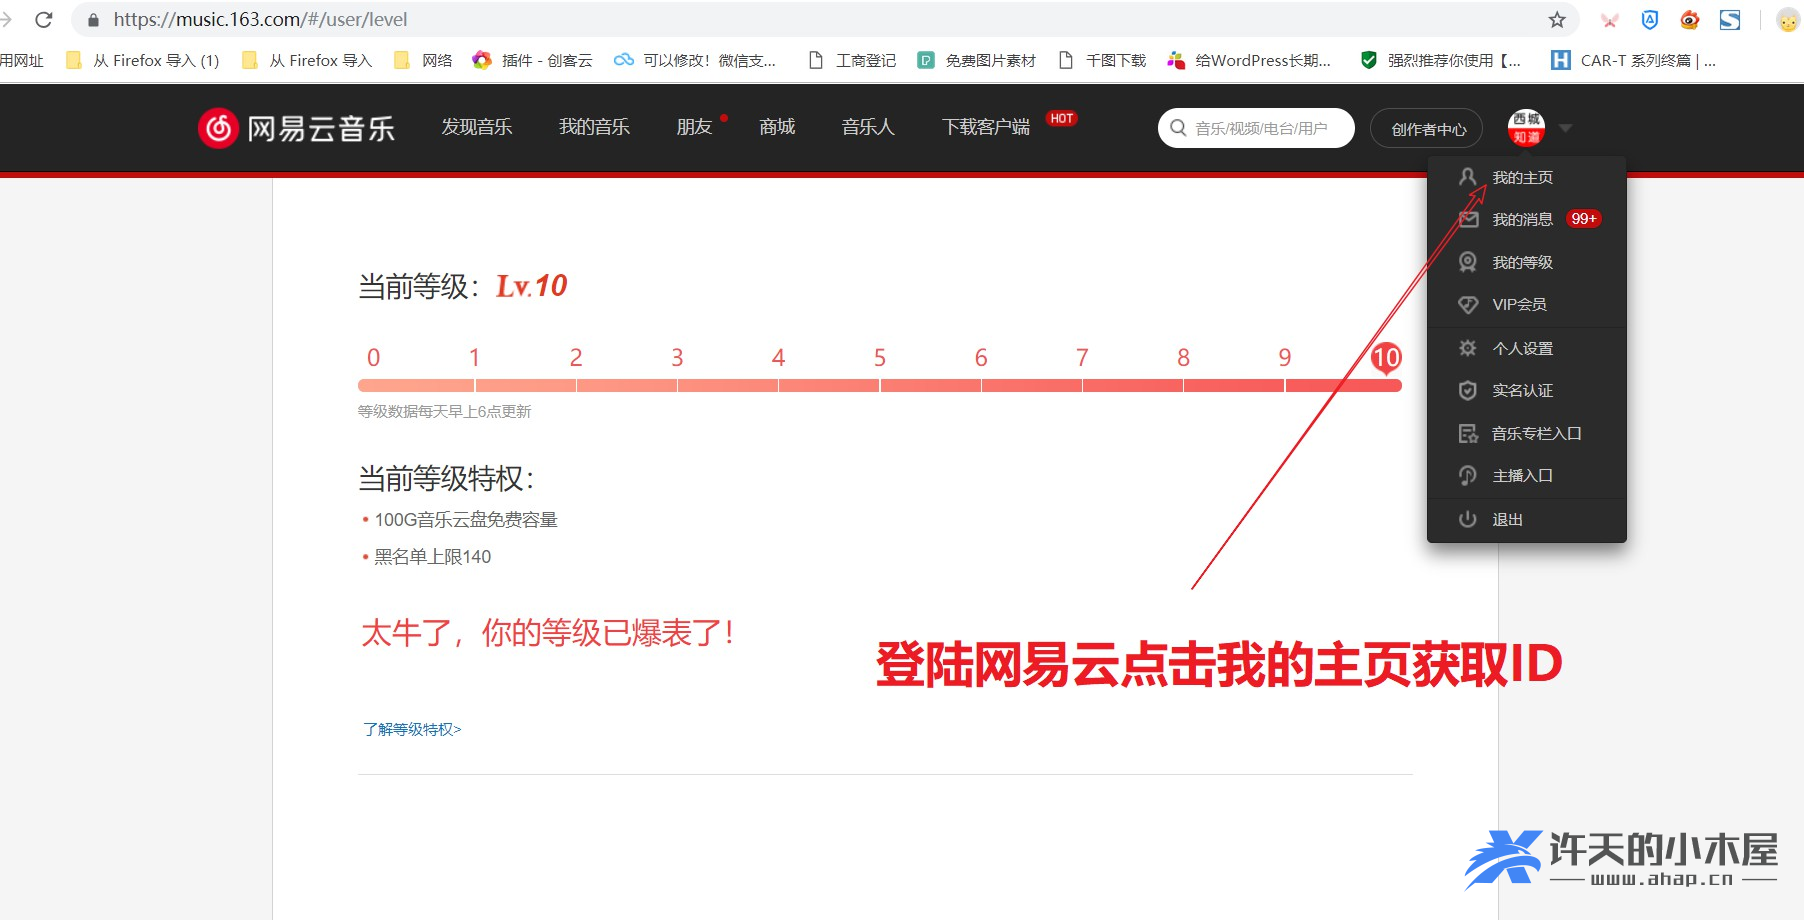
Task: Open the Weibo extension icon
Action: tap(1690, 19)
